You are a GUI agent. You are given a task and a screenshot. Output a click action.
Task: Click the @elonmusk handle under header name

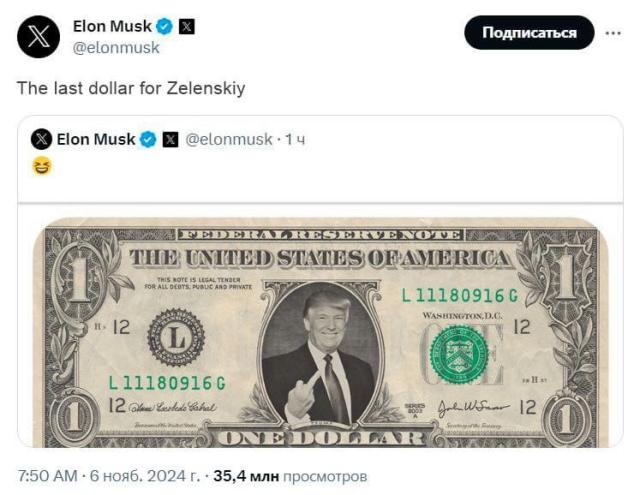click(x=116, y=47)
